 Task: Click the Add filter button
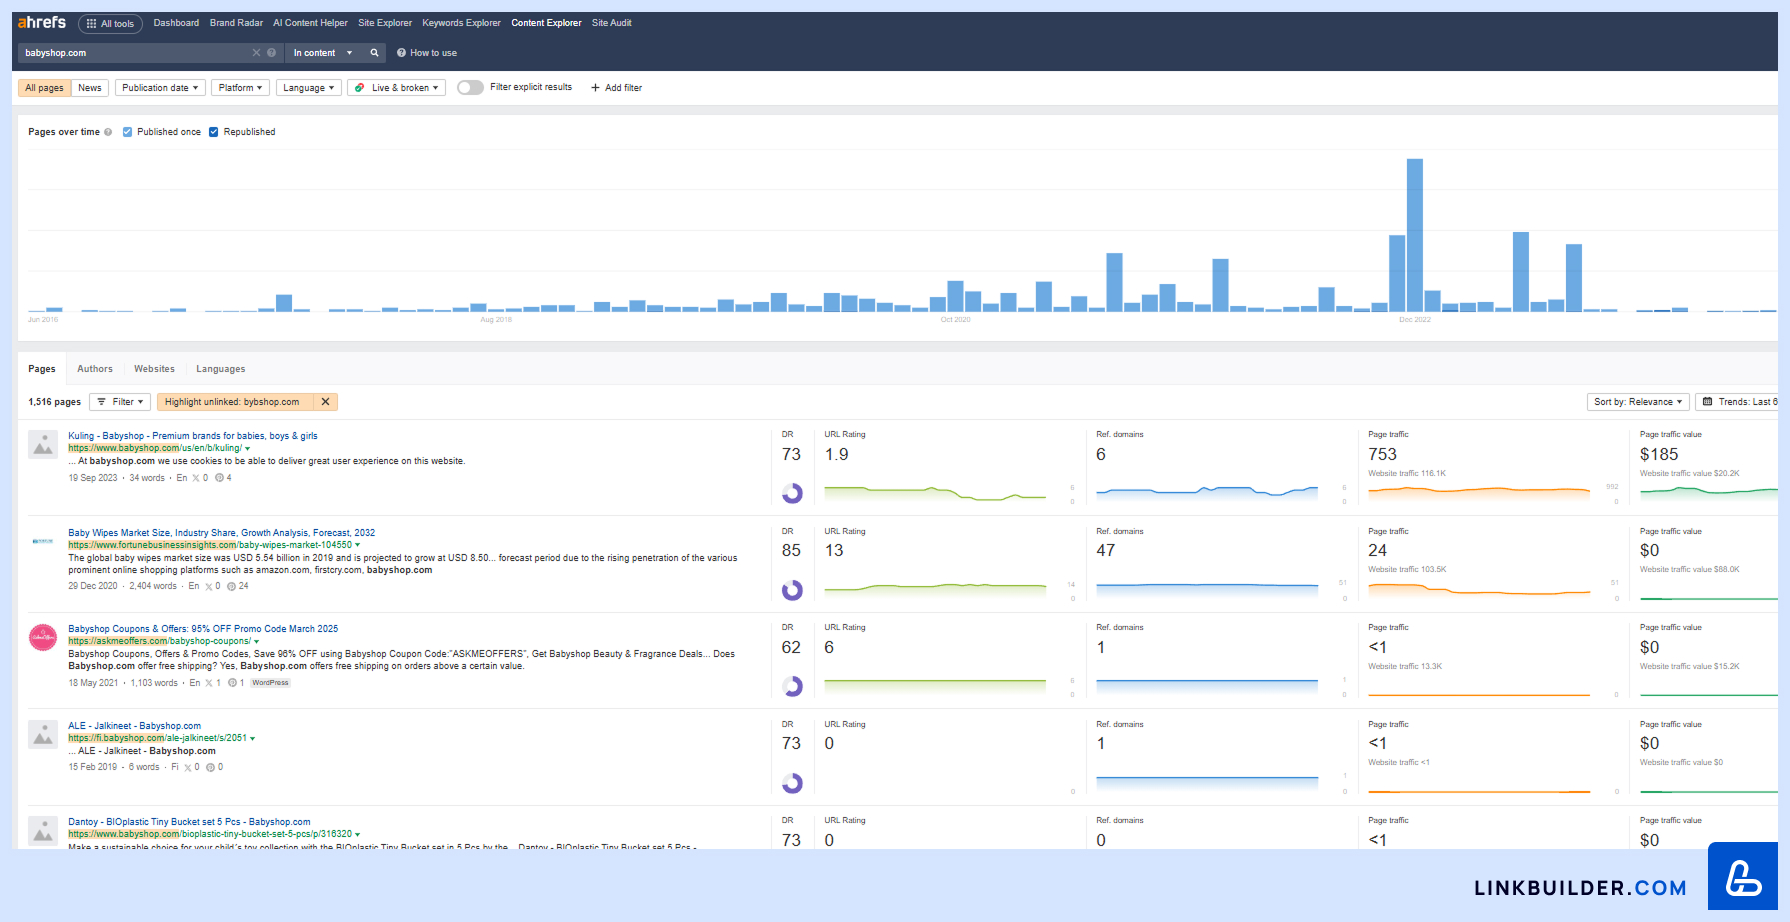(x=617, y=88)
